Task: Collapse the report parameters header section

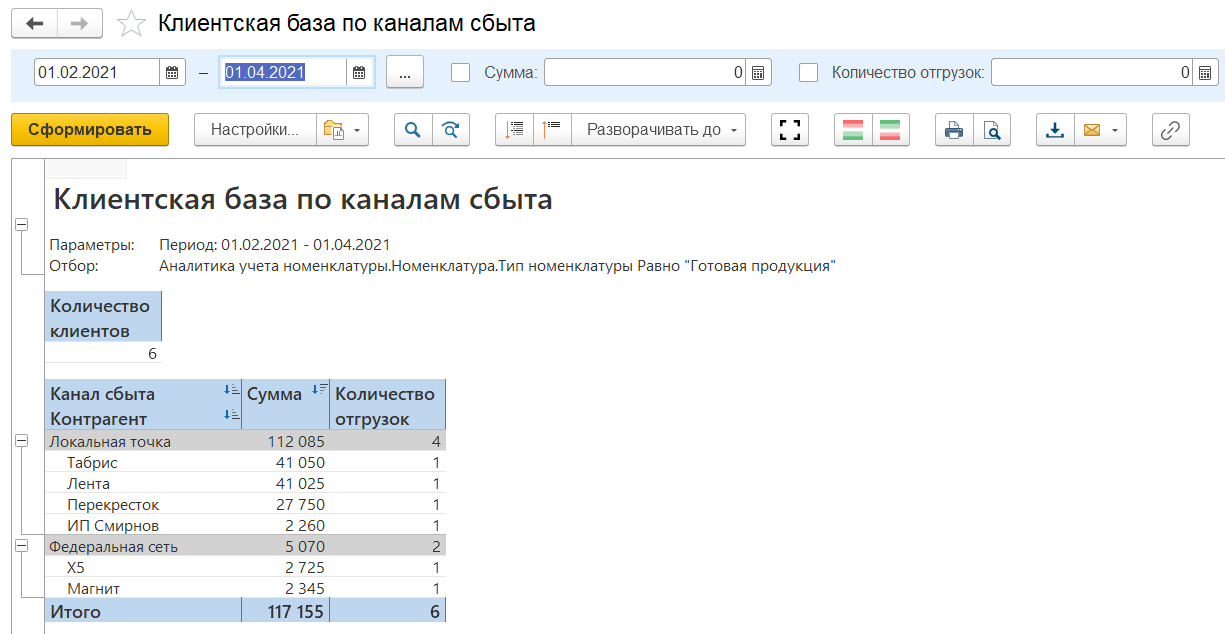Action: (x=22, y=225)
